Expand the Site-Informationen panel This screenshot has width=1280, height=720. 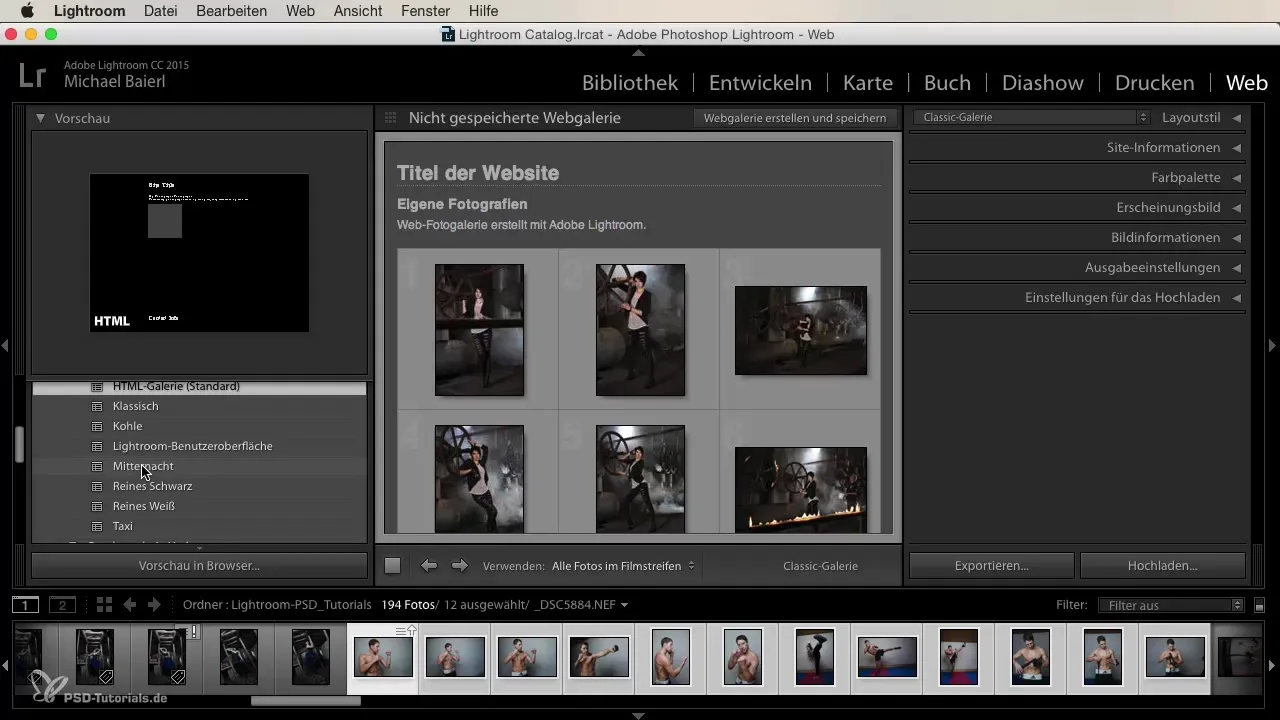(1237, 147)
